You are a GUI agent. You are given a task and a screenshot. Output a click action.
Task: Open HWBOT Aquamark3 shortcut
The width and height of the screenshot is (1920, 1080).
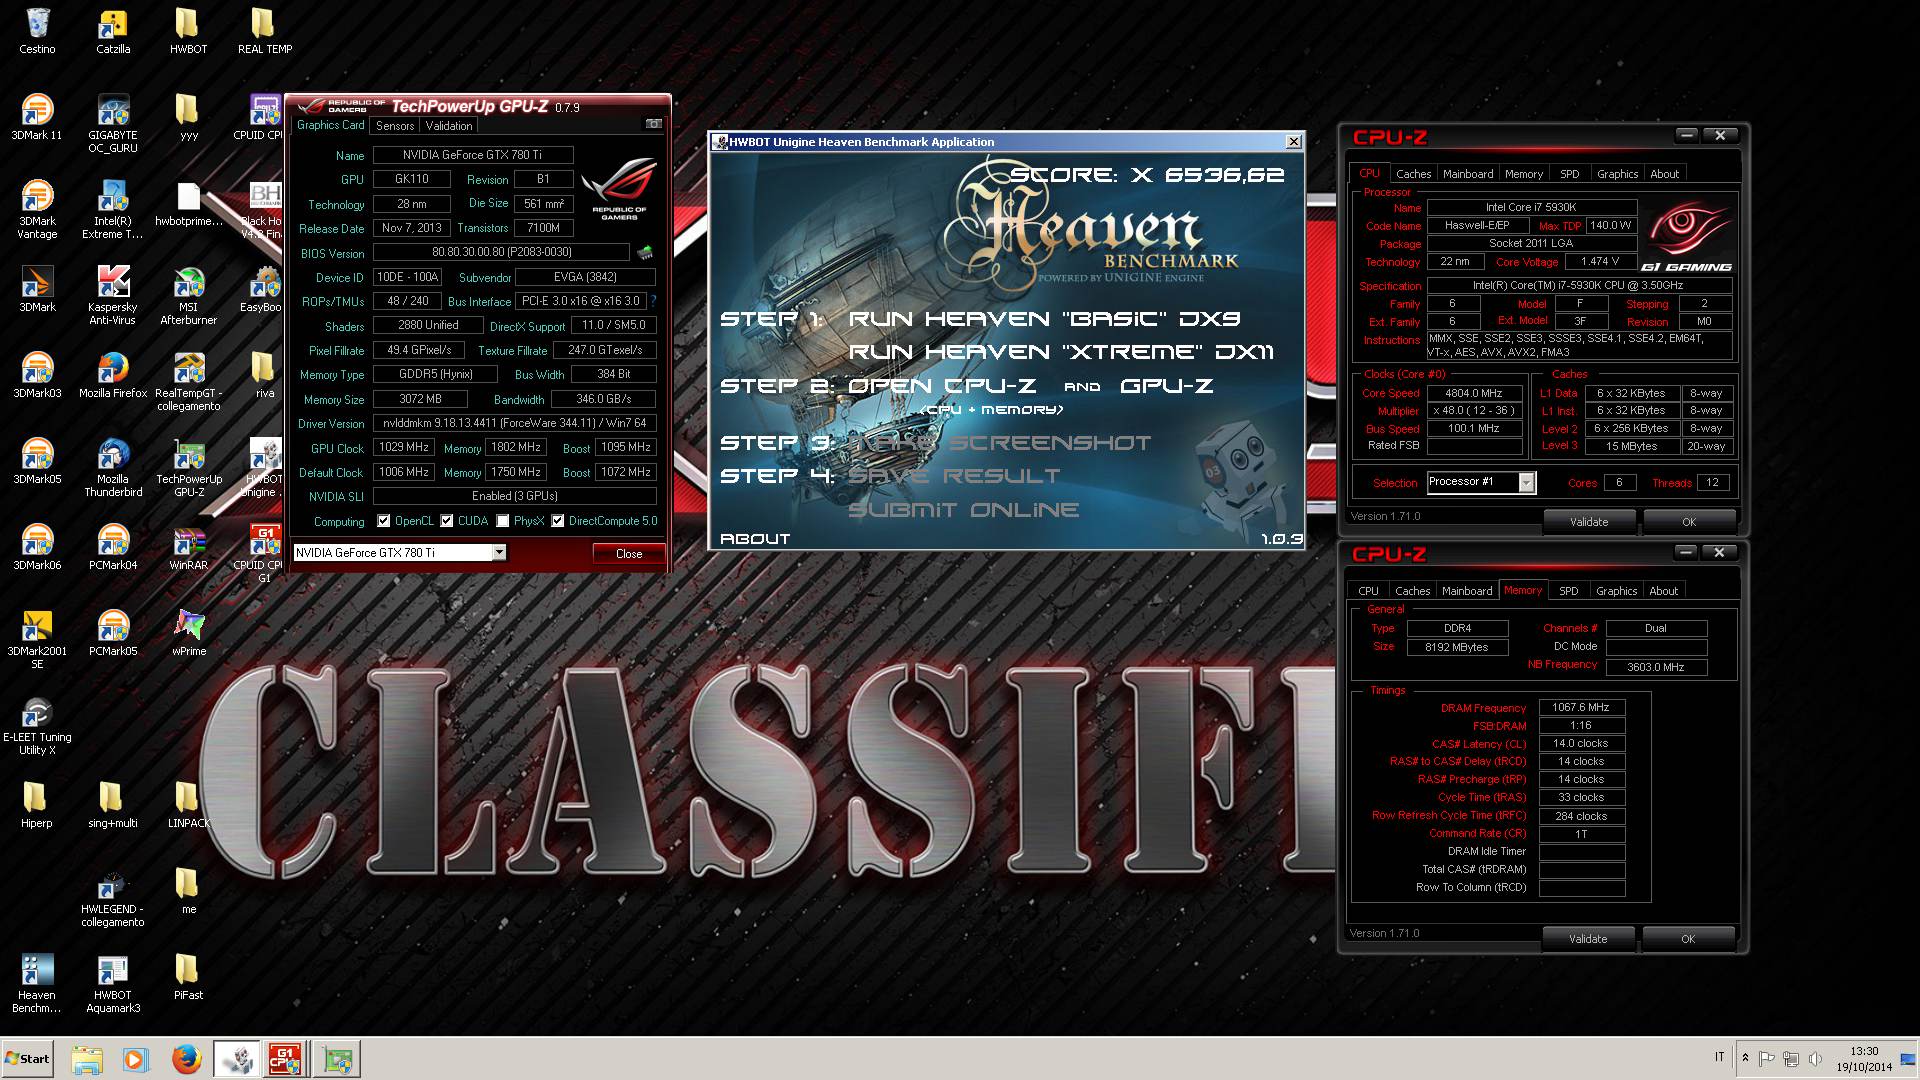click(x=113, y=984)
